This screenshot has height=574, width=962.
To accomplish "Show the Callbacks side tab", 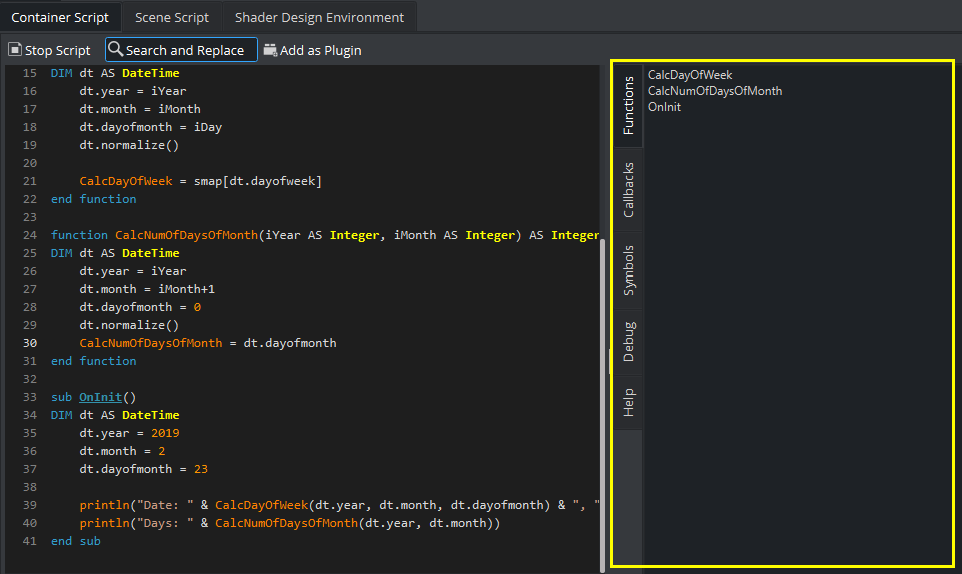I will (629, 190).
